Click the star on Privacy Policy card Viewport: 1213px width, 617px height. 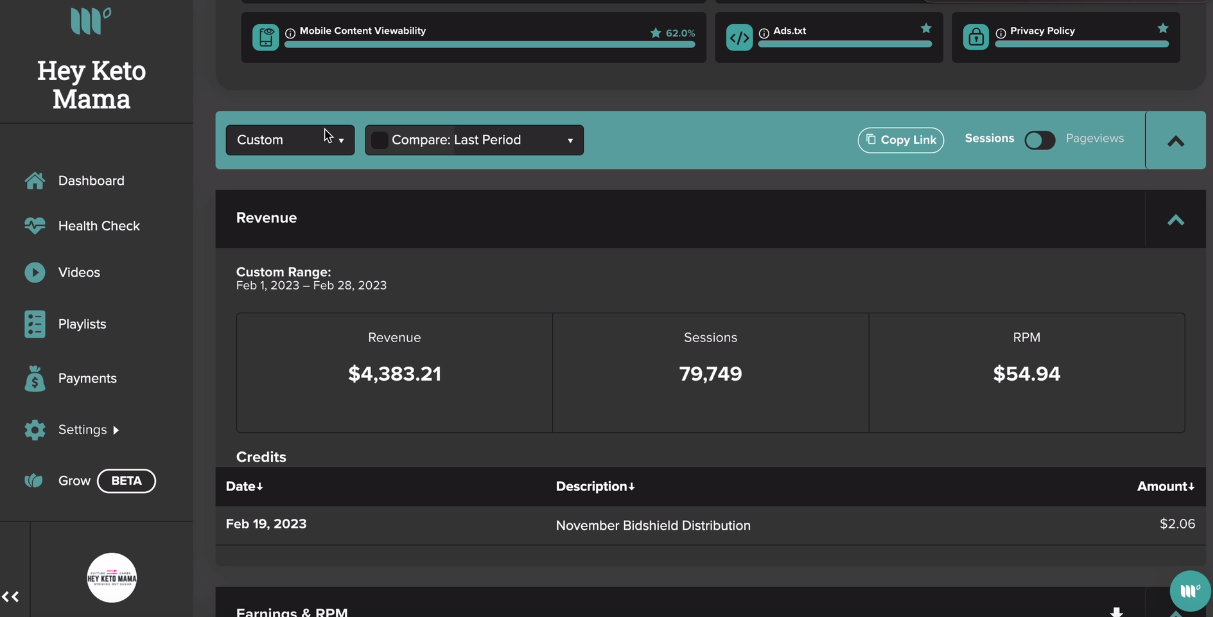1163,29
